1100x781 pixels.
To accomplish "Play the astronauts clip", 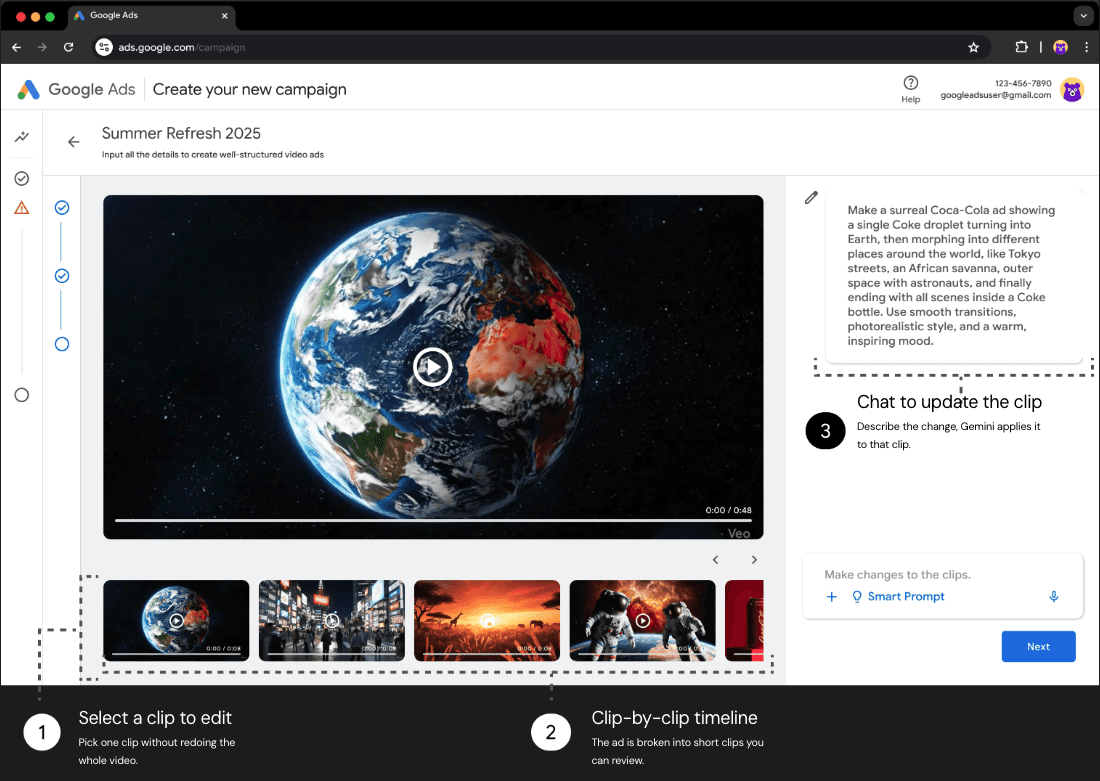I will click(643, 620).
